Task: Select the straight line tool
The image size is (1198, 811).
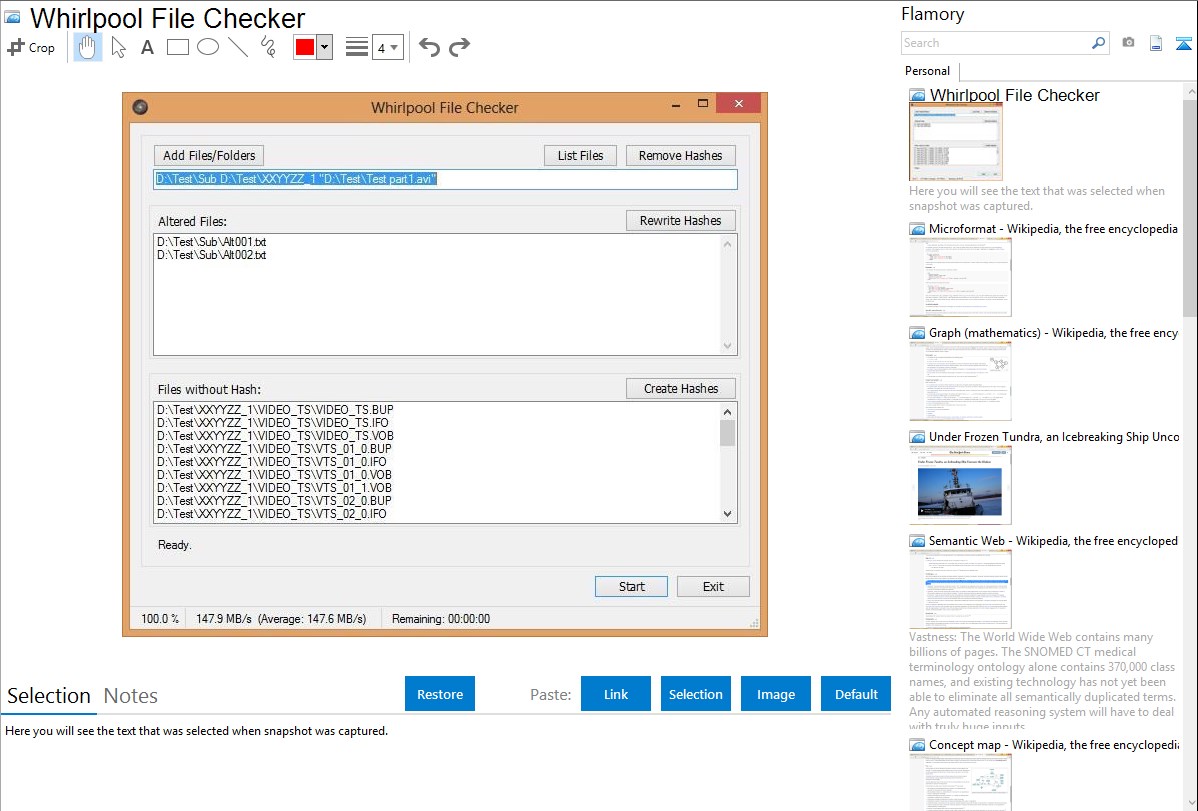Action: [x=238, y=47]
